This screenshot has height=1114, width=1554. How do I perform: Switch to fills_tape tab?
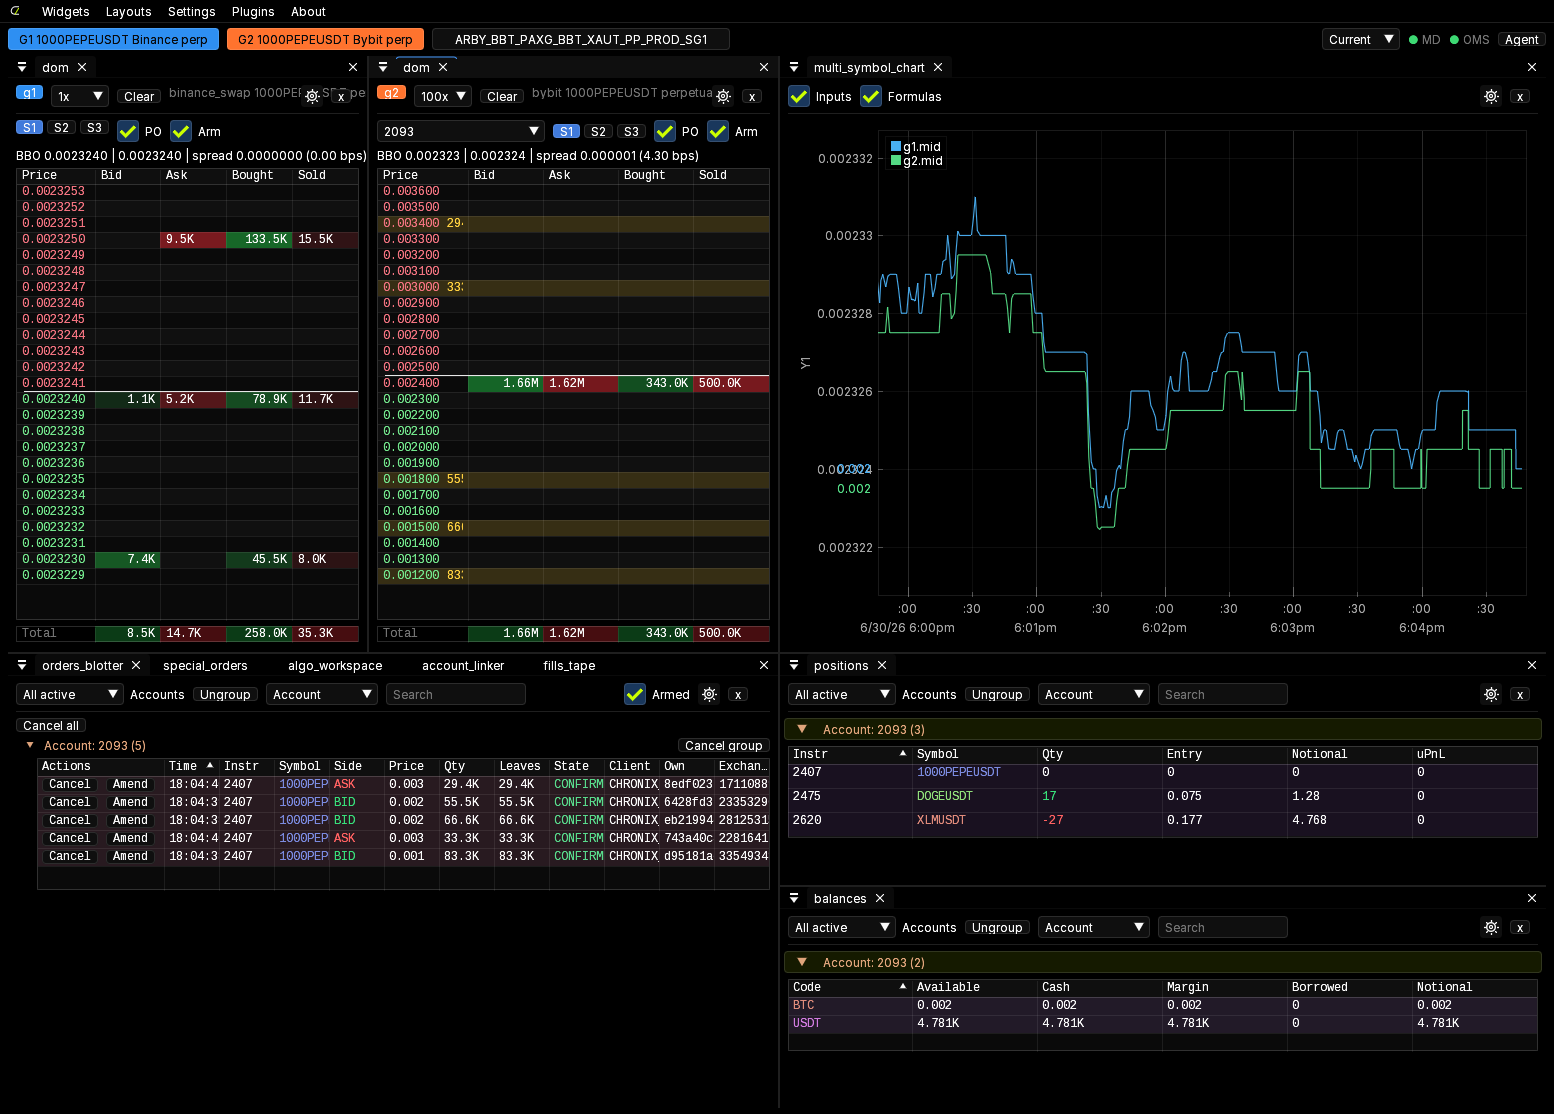tap(569, 666)
